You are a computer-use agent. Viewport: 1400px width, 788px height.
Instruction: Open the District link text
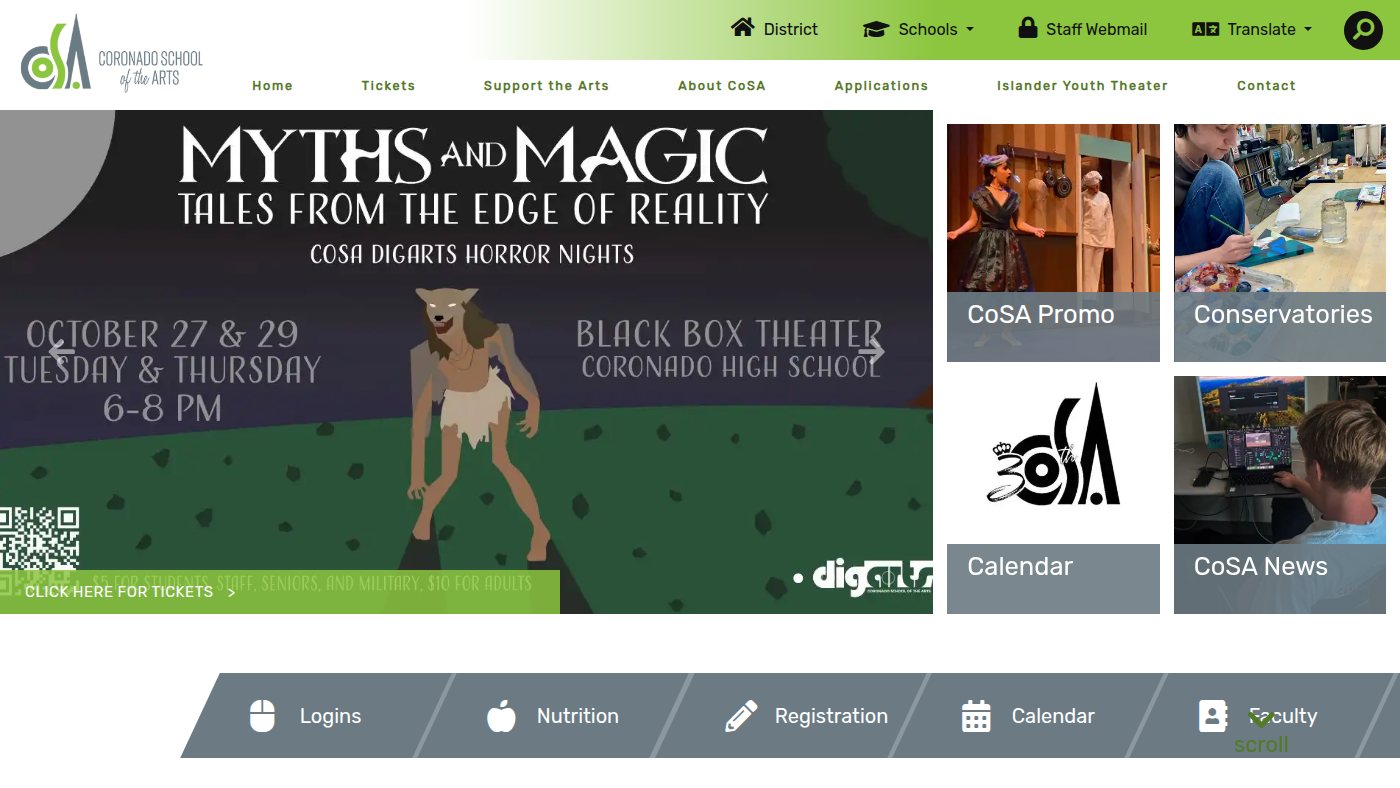click(x=791, y=29)
